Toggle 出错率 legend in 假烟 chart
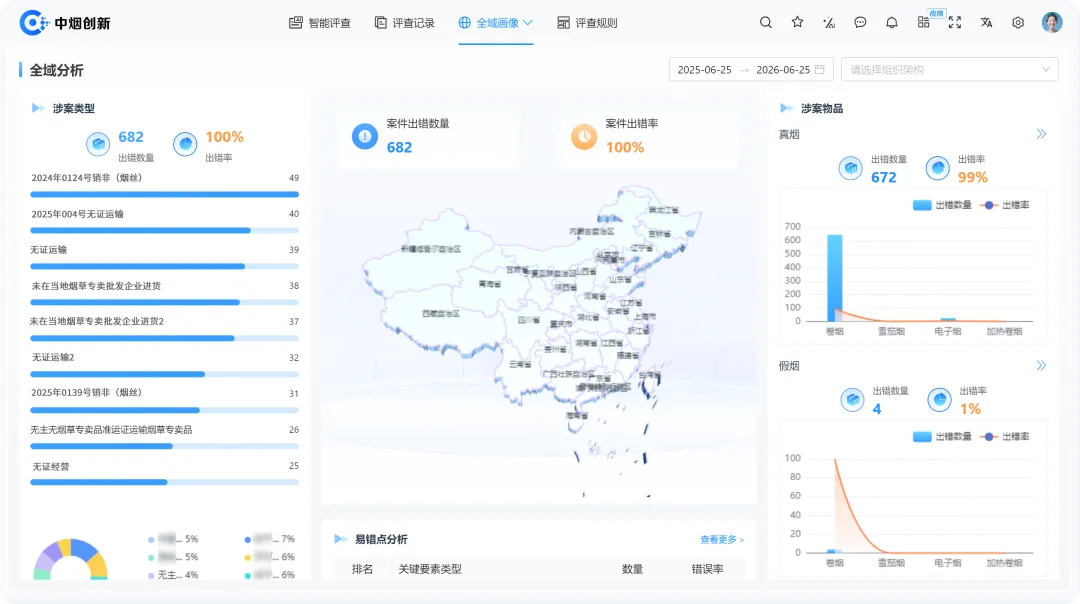Image resolution: width=1080 pixels, height=604 pixels. coord(1004,436)
